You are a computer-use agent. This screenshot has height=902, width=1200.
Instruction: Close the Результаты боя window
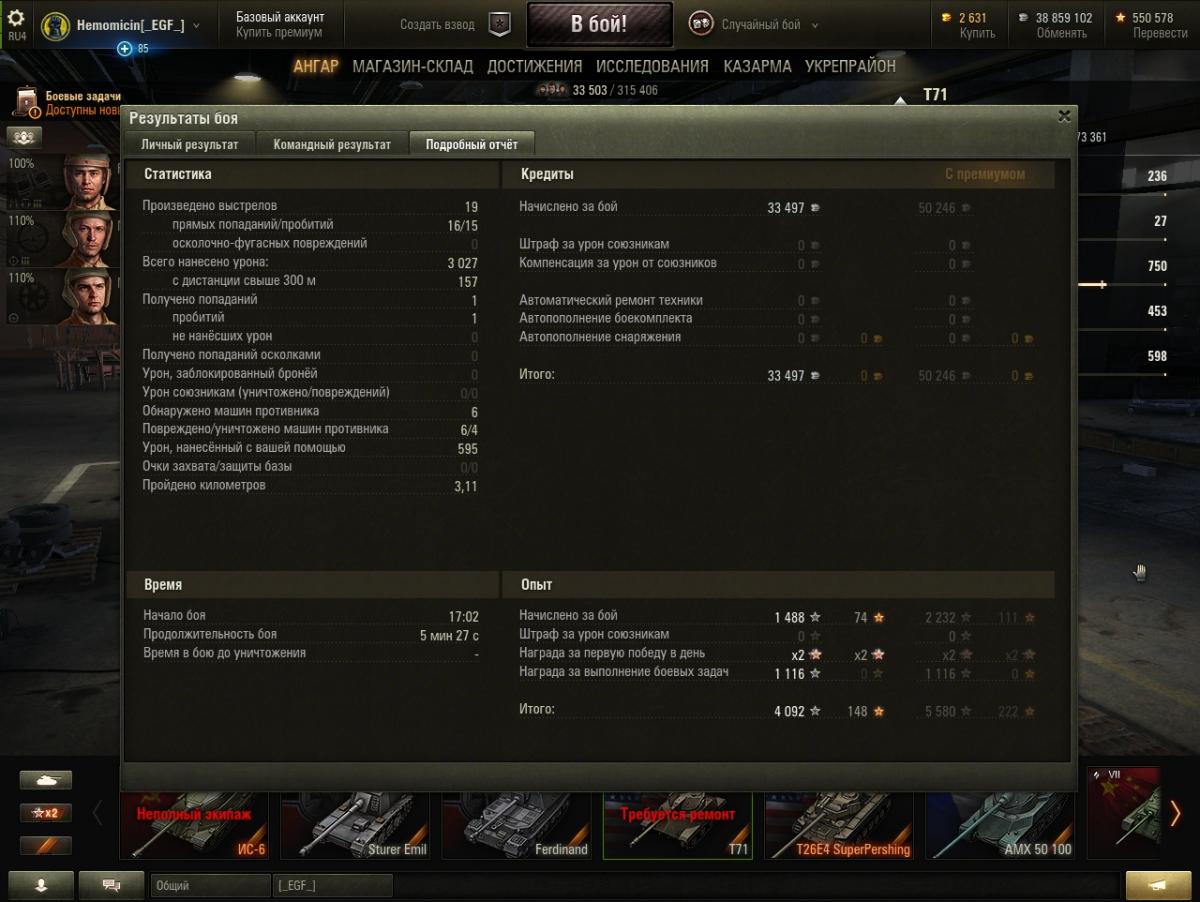[1064, 116]
